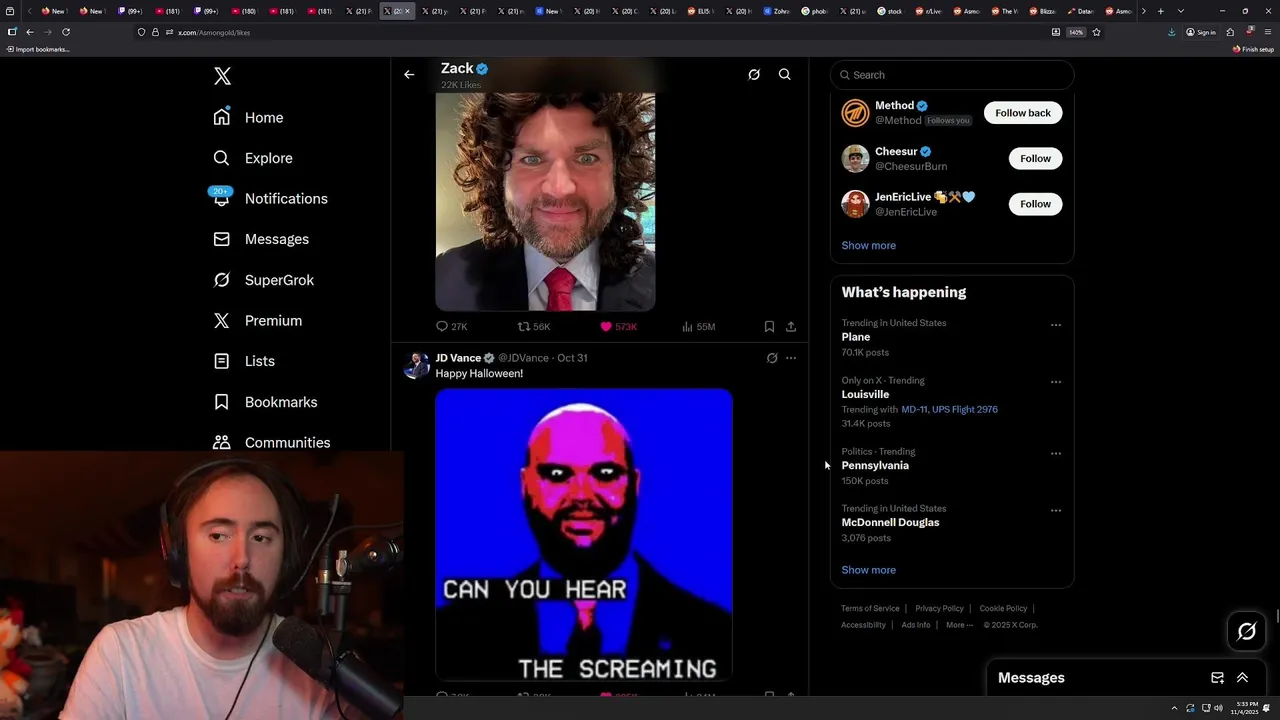The width and height of the screenshot is (1280, 720).
Task: Open Cheesur's profile avatar
Action: click(855, 158)
